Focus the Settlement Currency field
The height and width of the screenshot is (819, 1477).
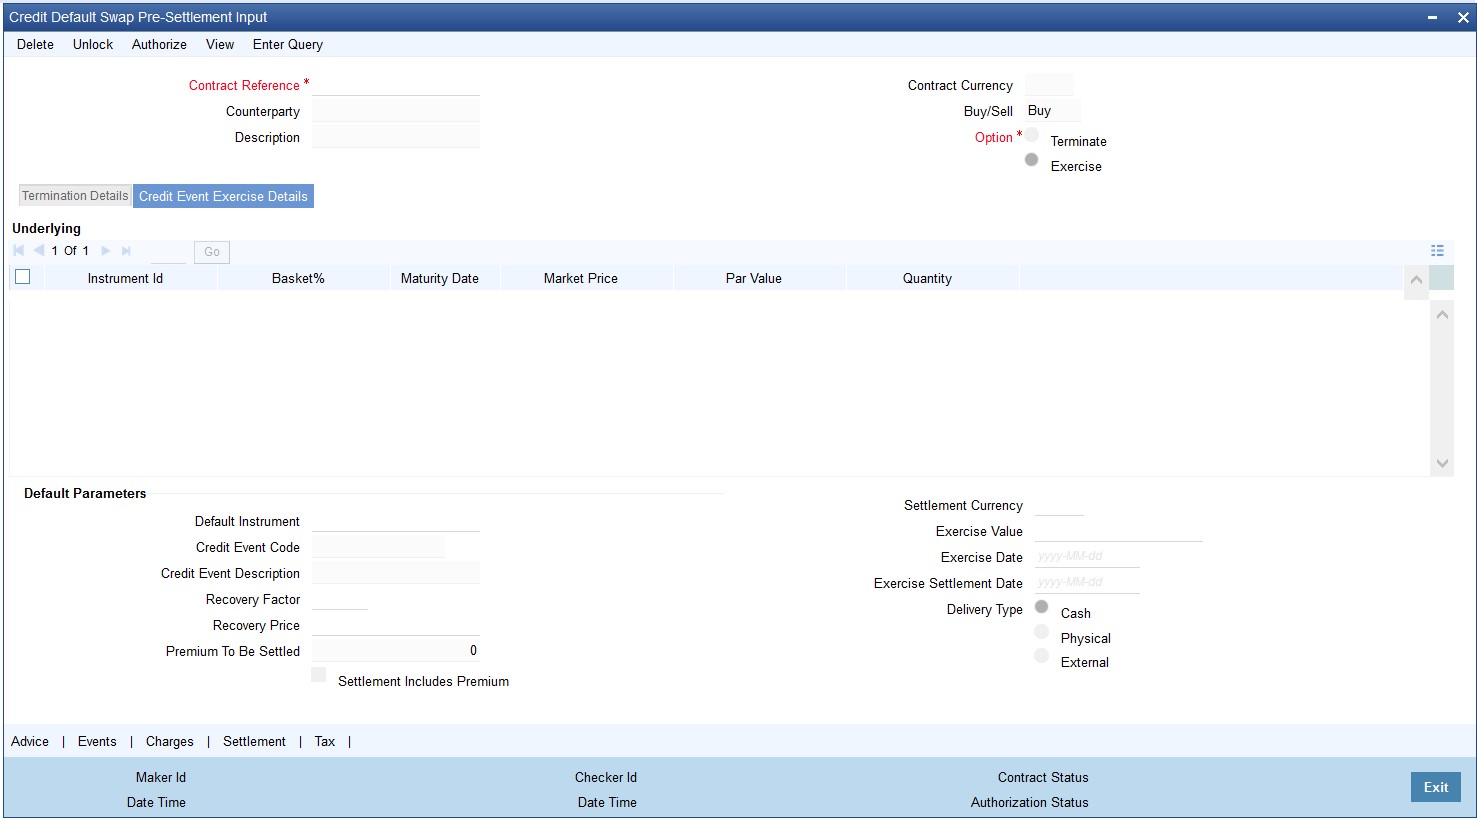[x=1059, y=505]
